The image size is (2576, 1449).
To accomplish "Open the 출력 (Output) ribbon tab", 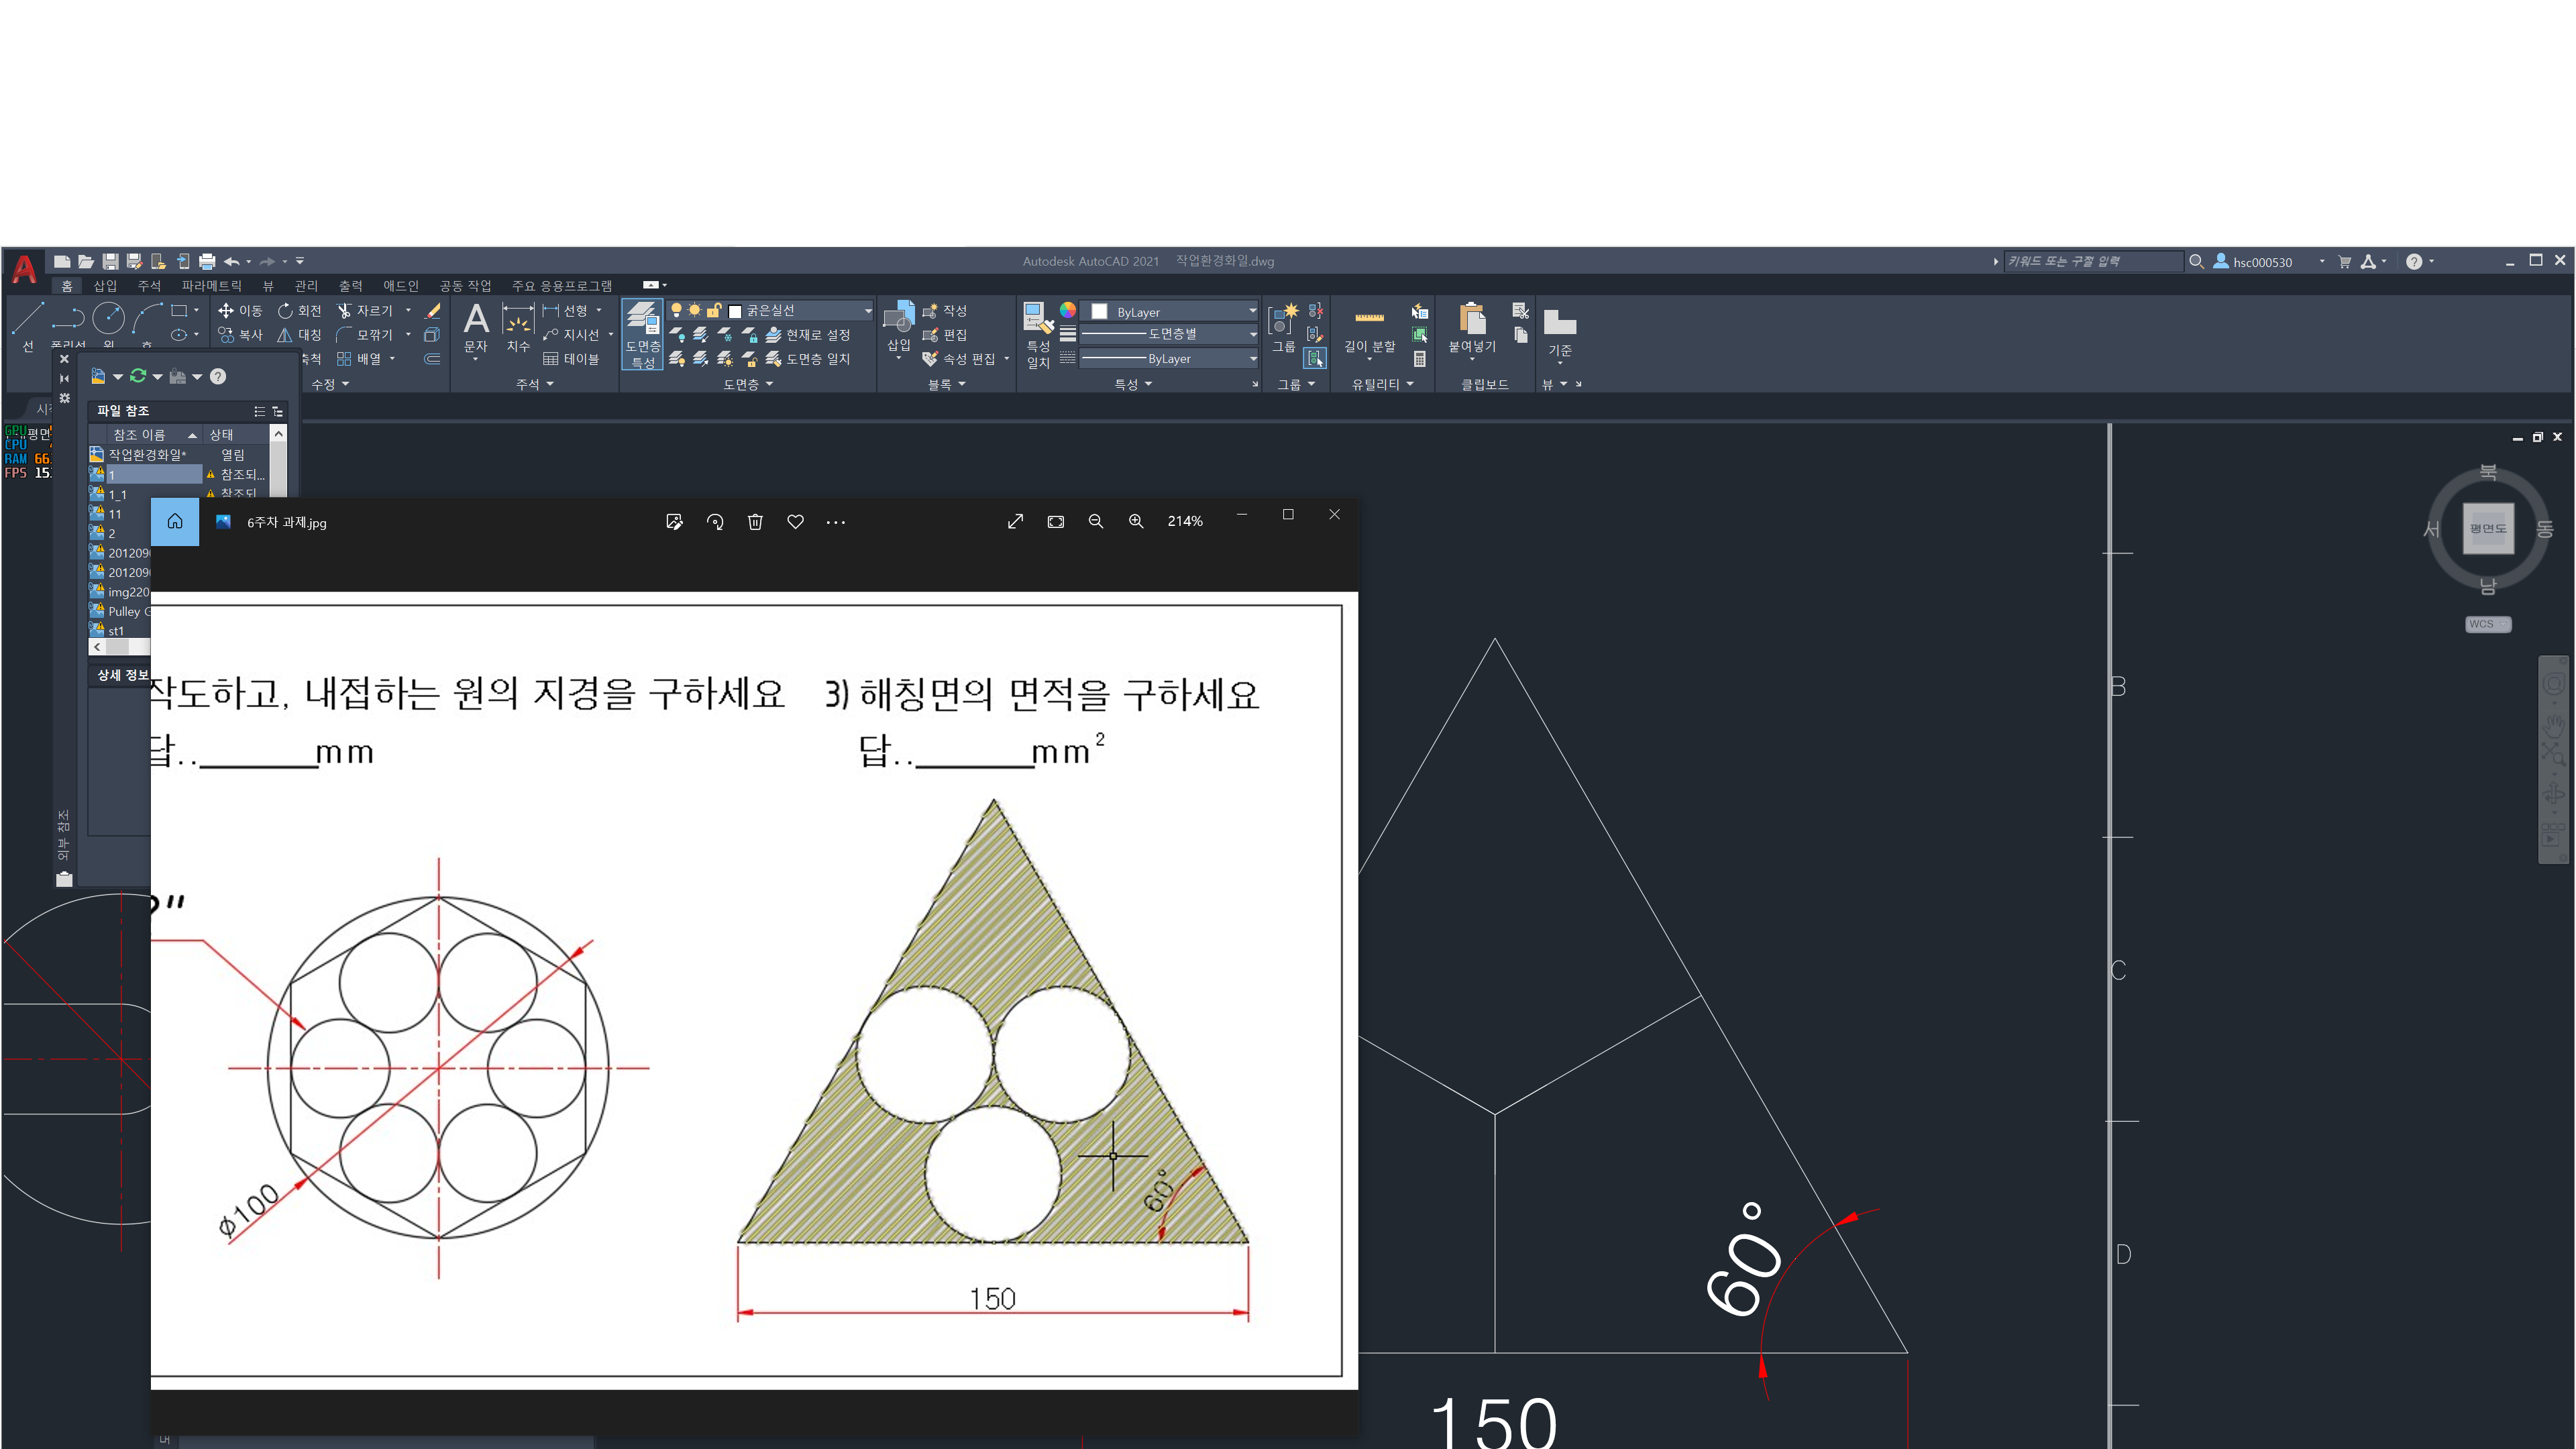I will [x=350, y=286].
